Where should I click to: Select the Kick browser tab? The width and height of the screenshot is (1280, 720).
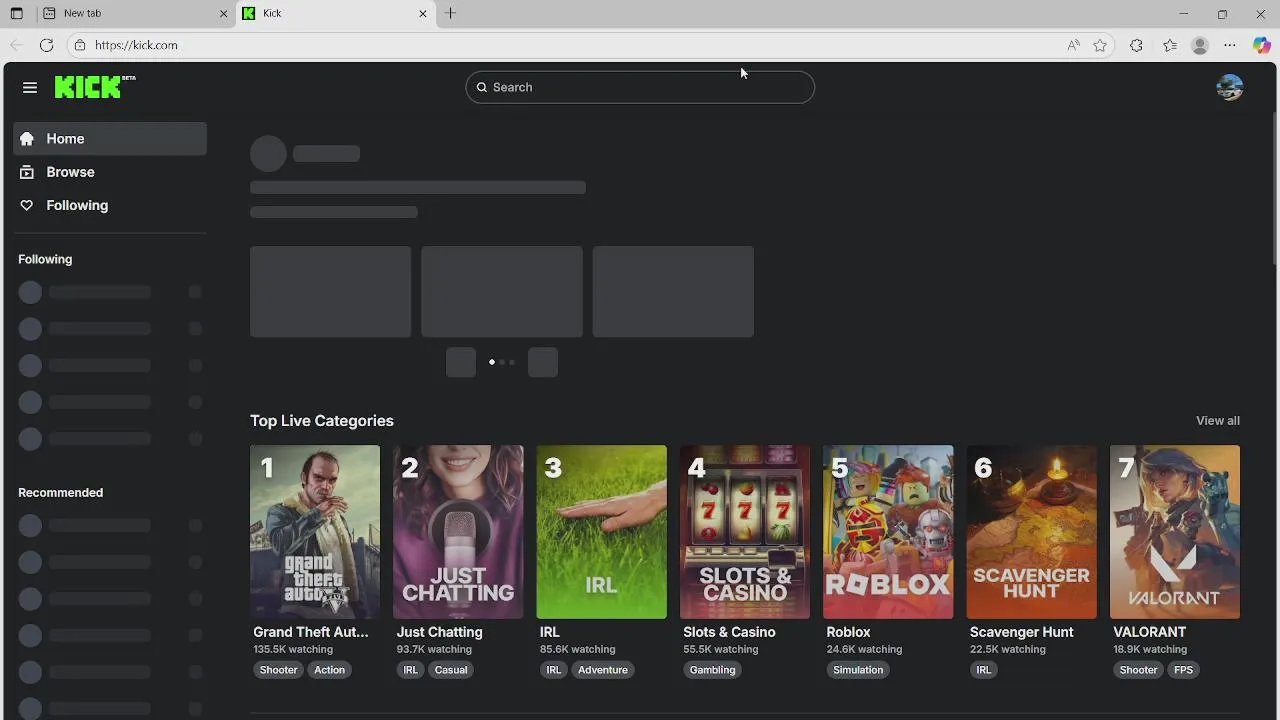[335, 14]
